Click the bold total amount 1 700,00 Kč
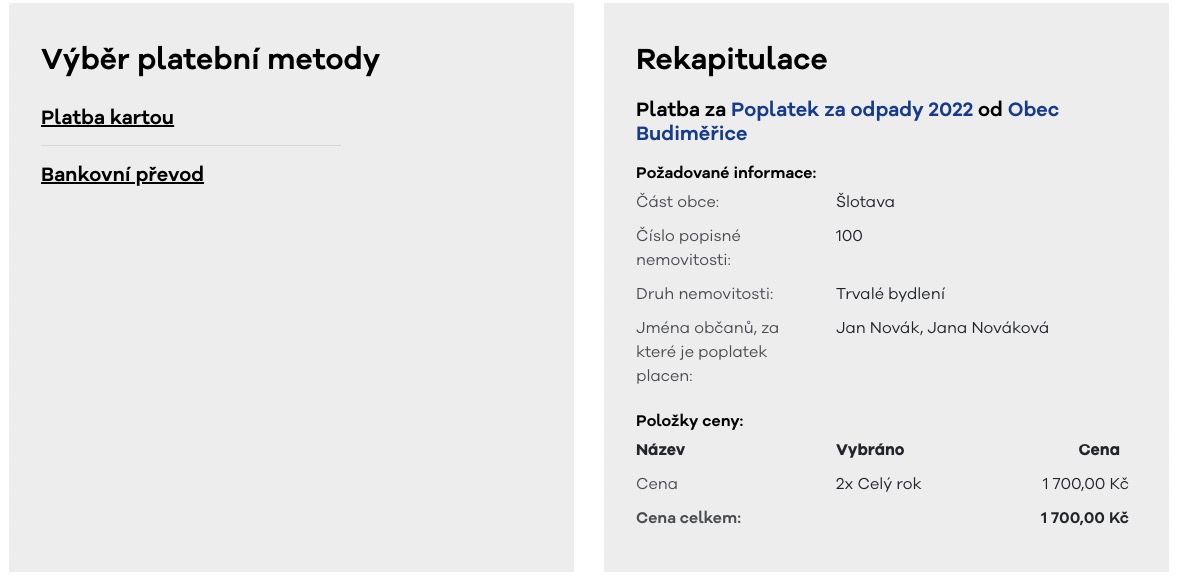The width and height of the screenshot is (1186, 581). tap(1084, 518)
